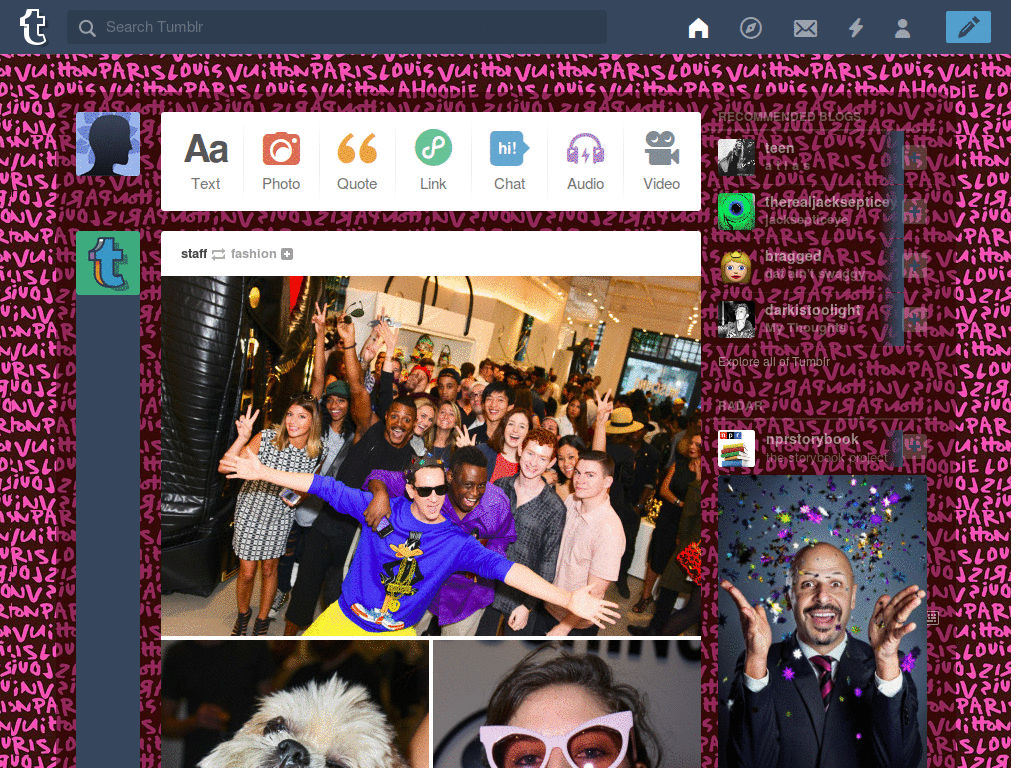Create a new Quote post

(x=357, y=161)
